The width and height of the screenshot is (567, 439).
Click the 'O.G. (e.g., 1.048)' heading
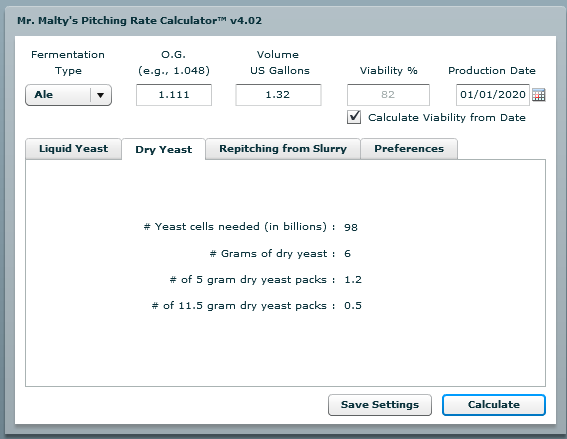174,63
